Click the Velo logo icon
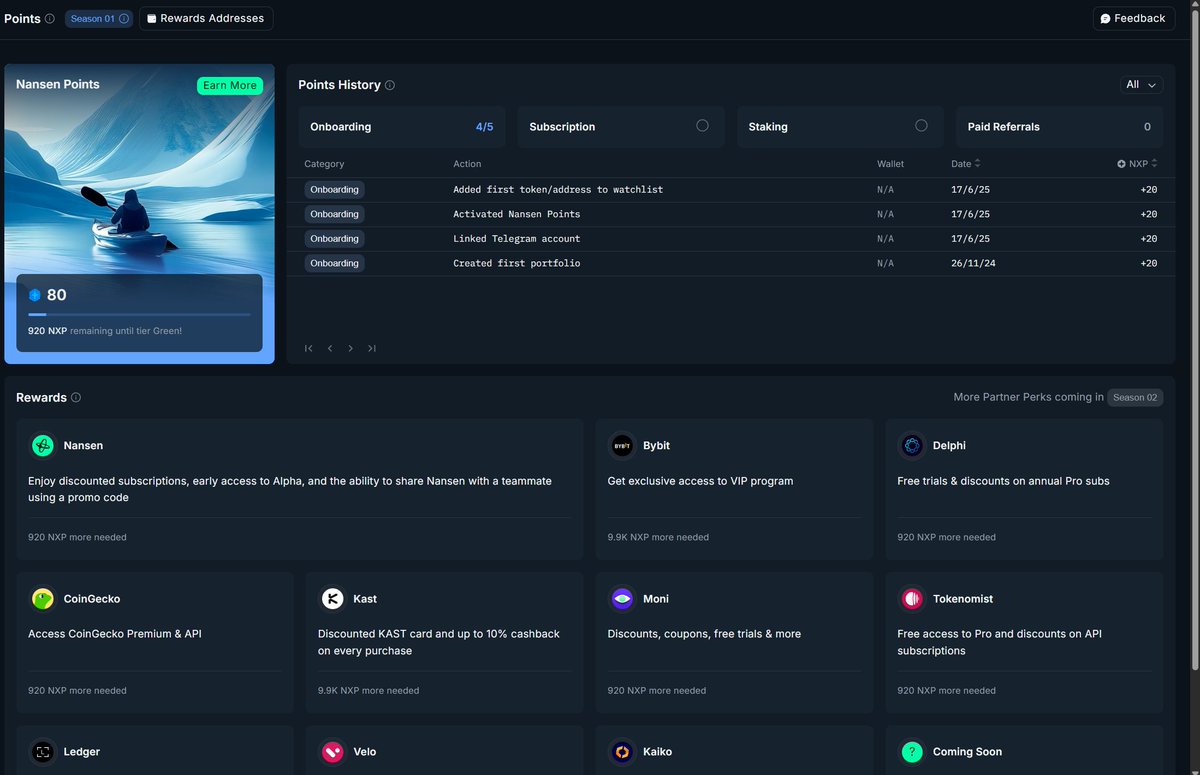The width and height of the screenshot is (1200, 775). [332, 751]
